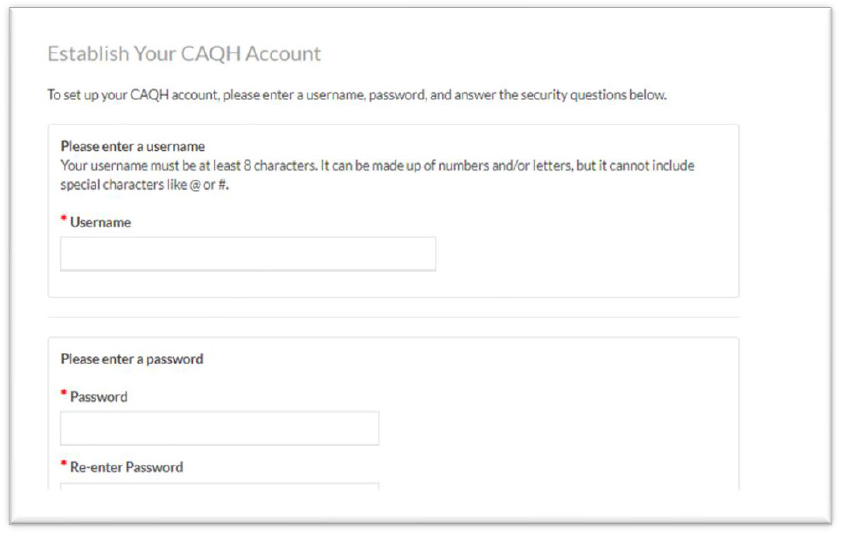Click the divider line between username and password sections
This screenshot has width=841, height=539.
point(393,317)
